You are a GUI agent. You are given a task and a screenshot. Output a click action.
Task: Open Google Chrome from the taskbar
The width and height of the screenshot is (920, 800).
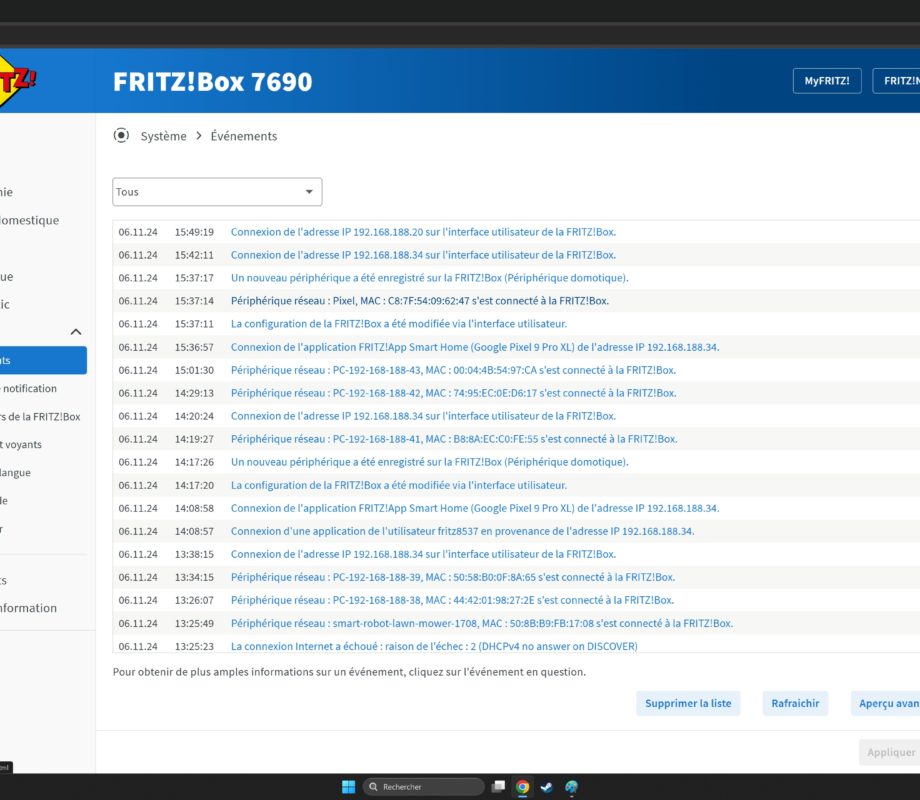tap(522, 787)
